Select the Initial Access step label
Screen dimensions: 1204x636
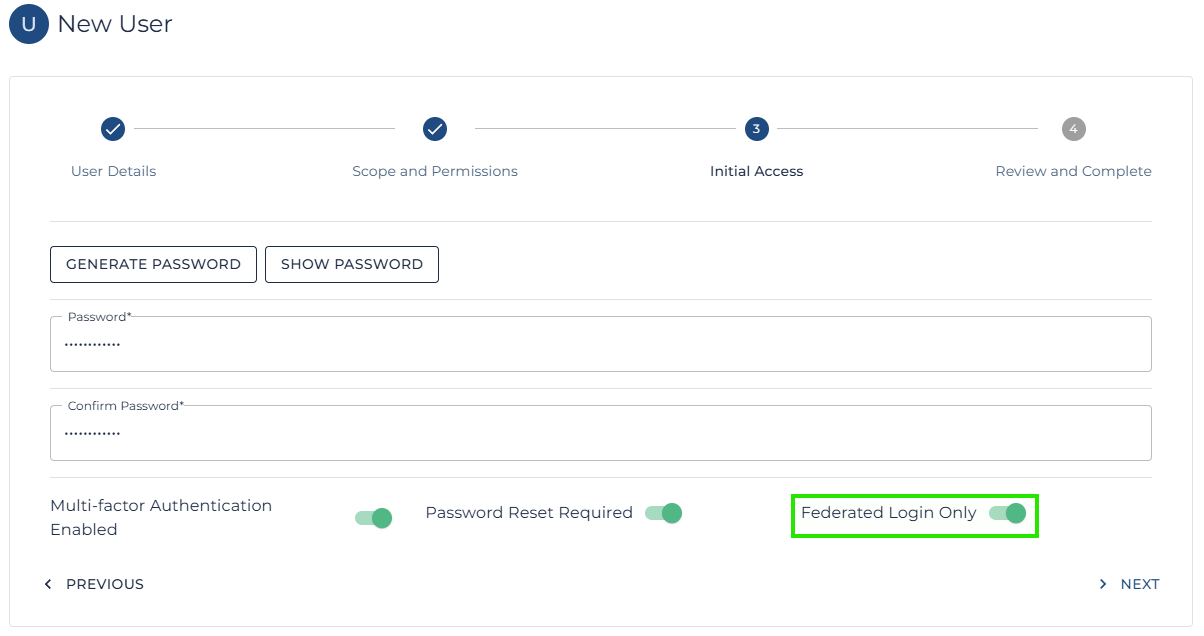click(756, 171)
